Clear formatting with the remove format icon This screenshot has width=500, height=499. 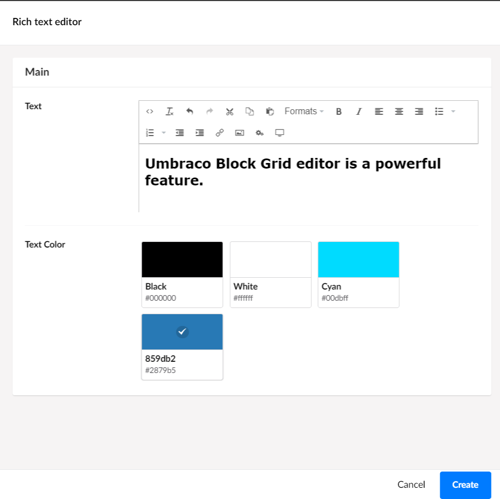click(170, 111)
